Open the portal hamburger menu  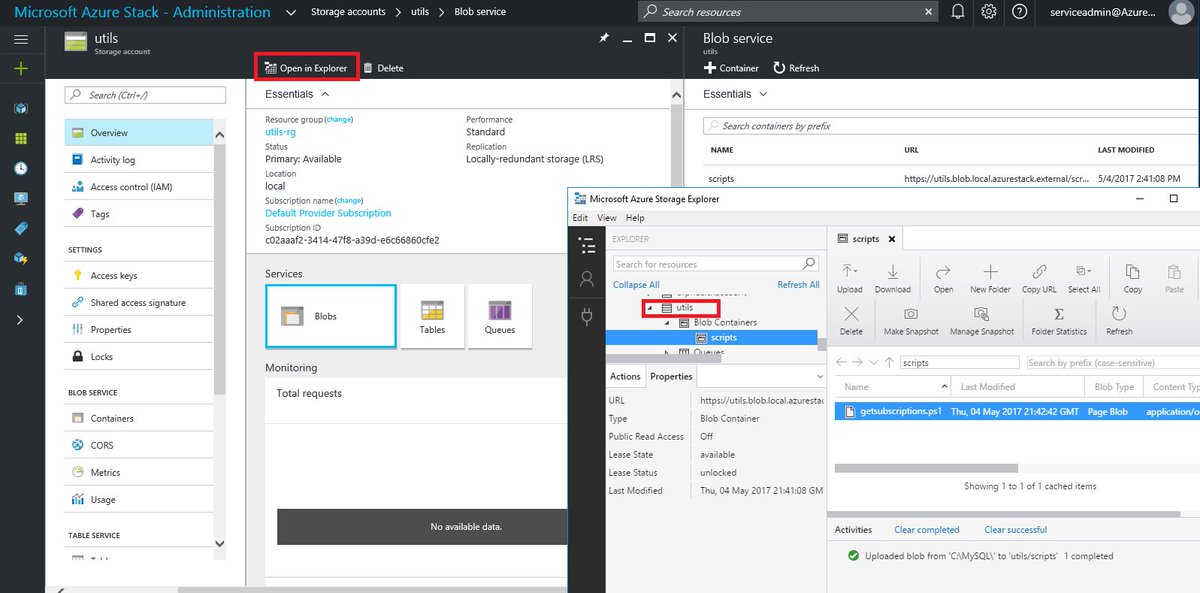click(21, 39)
